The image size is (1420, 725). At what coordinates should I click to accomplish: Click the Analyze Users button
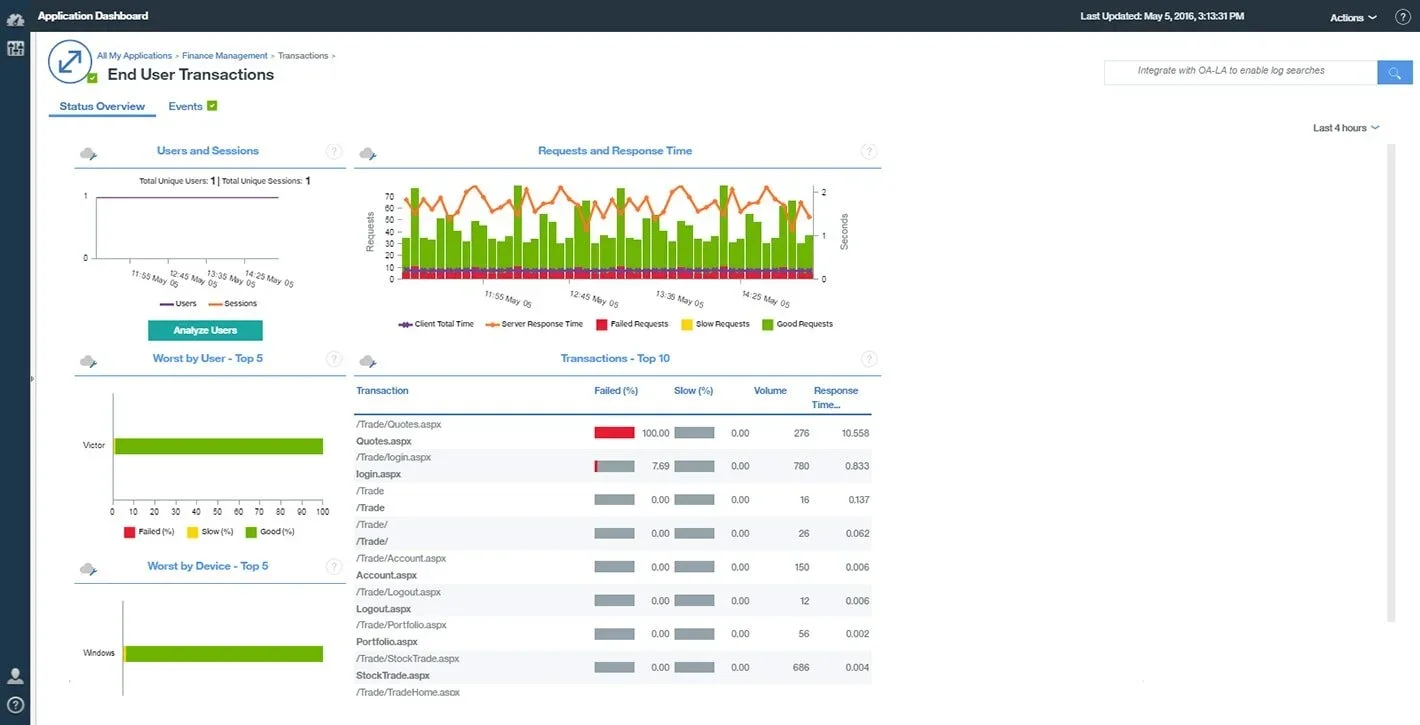(x=205, y=331)
